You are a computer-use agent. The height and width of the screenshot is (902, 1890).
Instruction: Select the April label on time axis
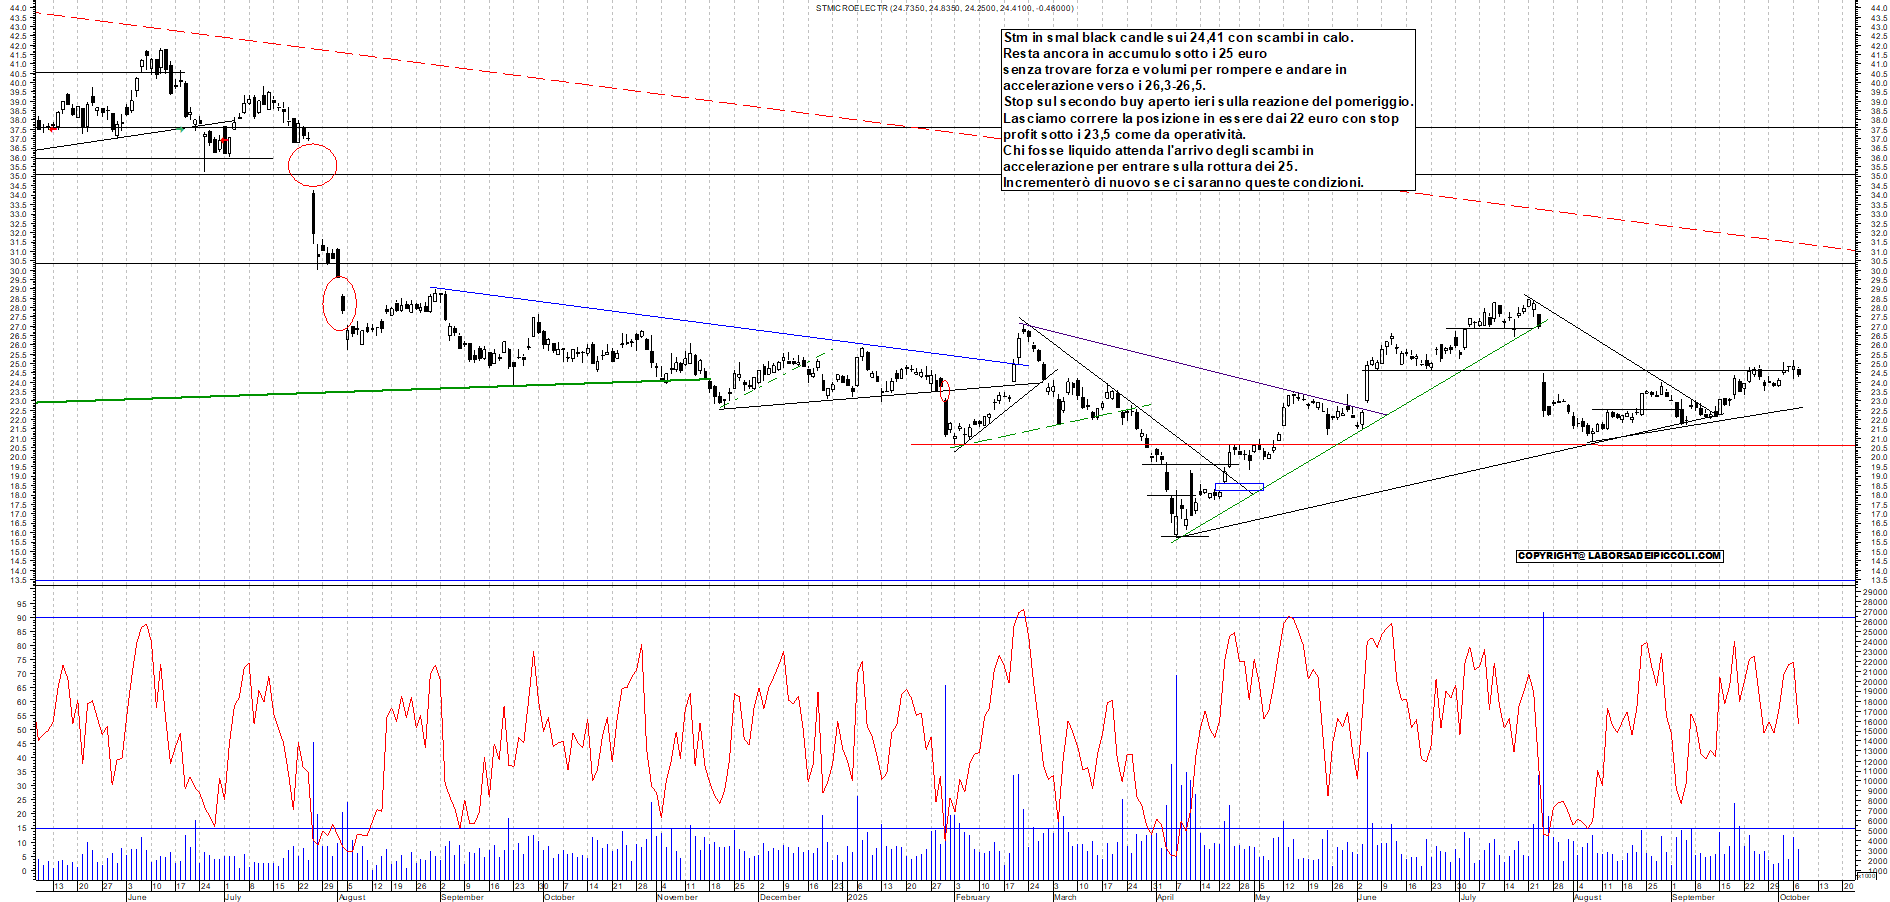(x=1165, y=897)
